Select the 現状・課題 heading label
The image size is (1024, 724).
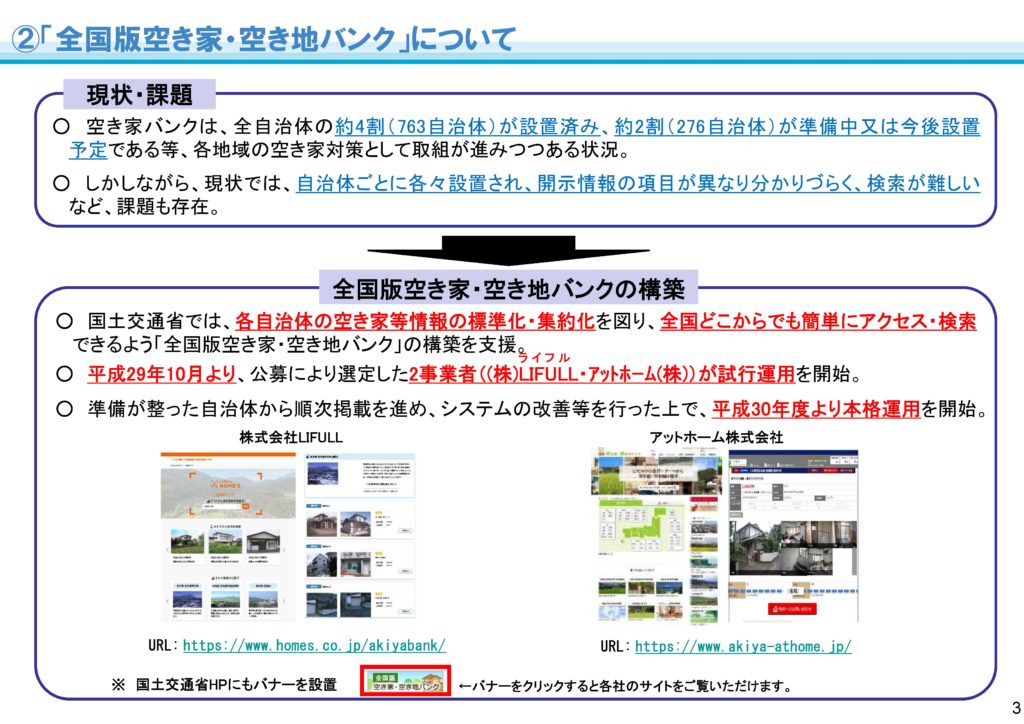(x=139, y=95)
